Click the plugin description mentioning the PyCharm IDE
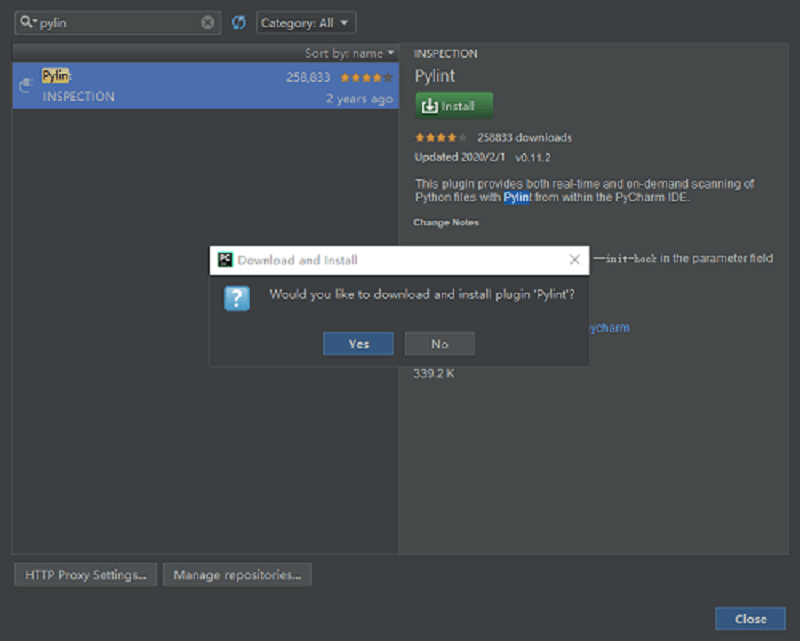800x641 pixels. 584,190
